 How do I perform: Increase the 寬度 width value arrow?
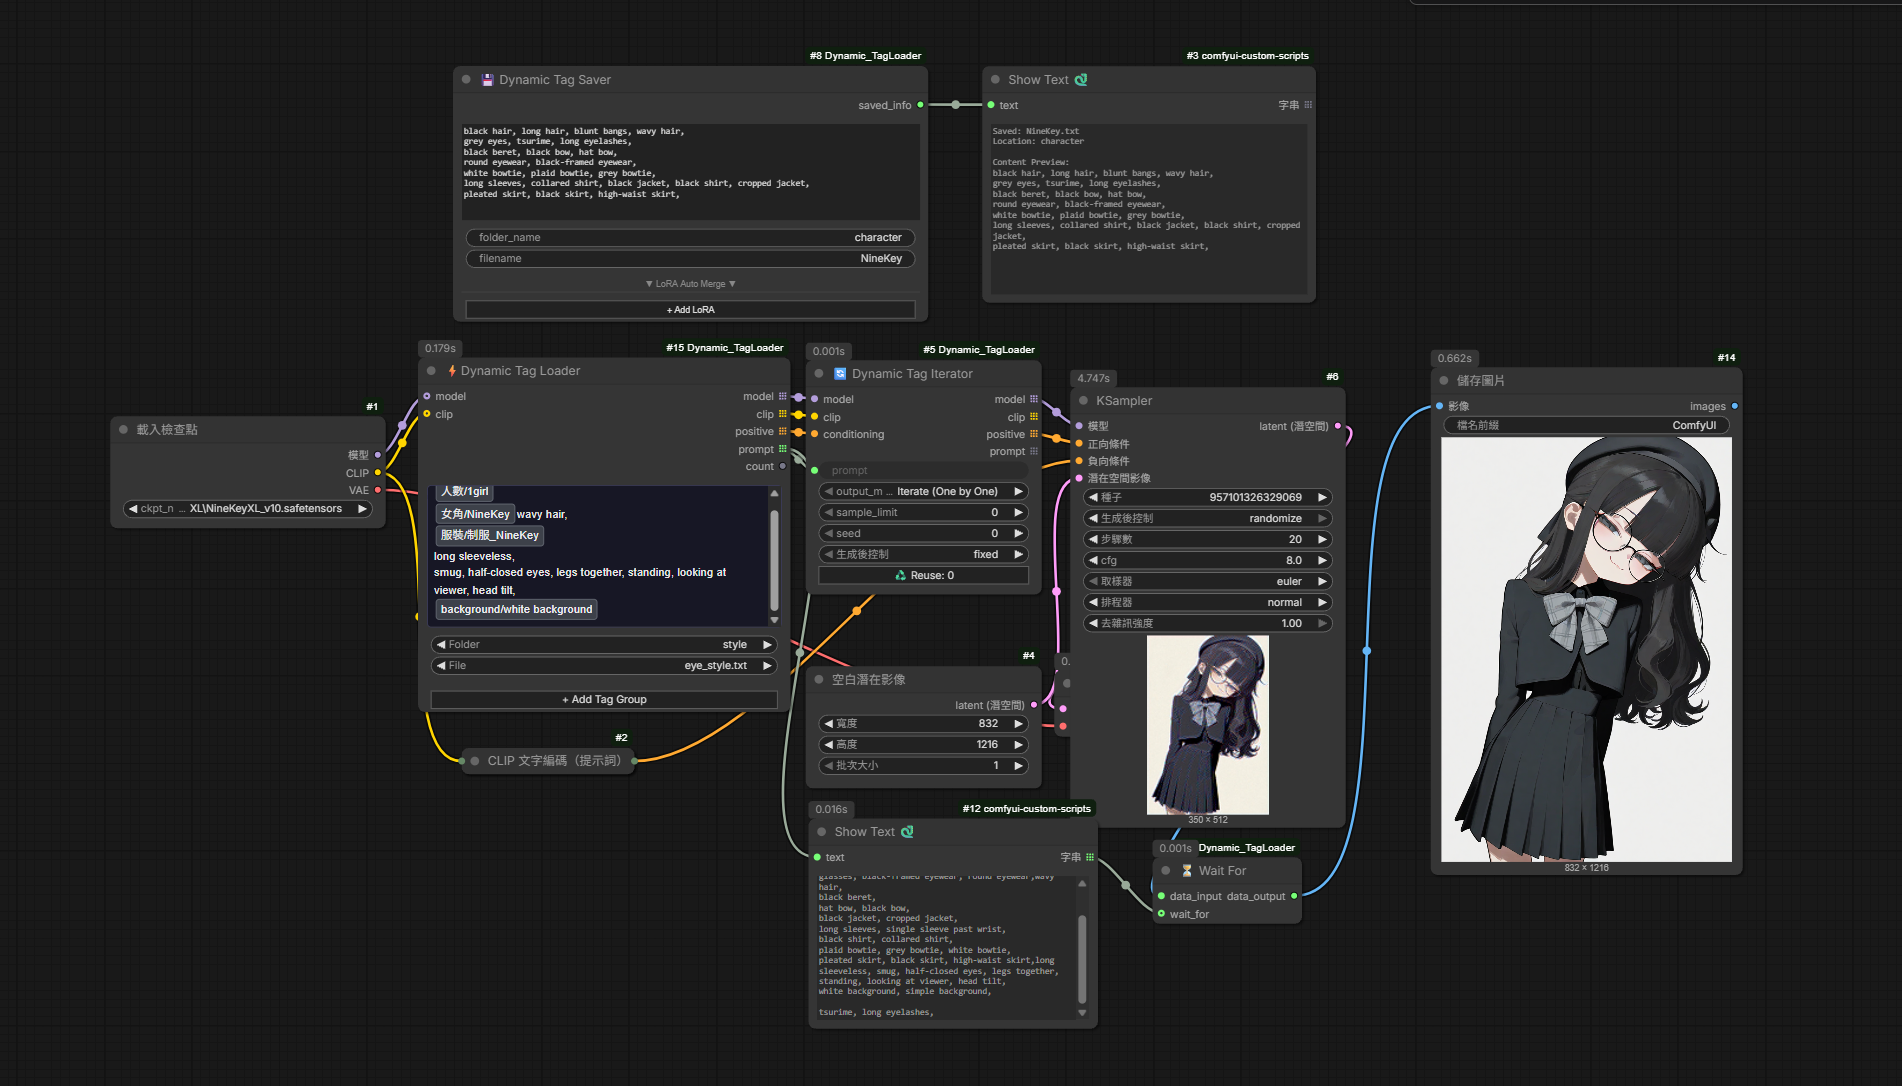[x=1018, y=724]
